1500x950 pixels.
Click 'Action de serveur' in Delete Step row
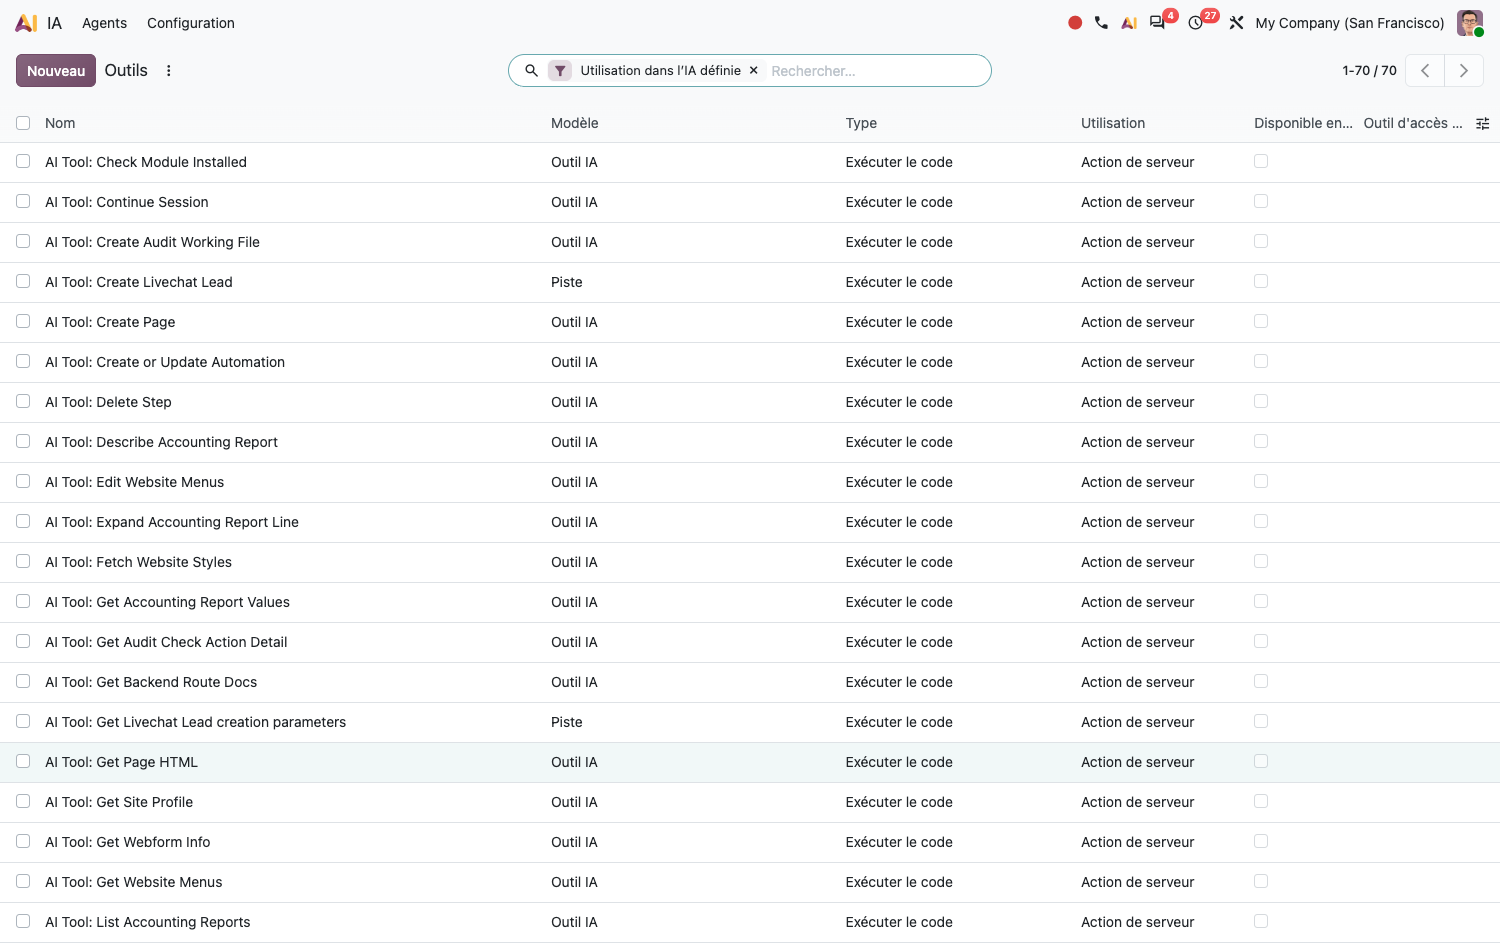pos(1138,402)
